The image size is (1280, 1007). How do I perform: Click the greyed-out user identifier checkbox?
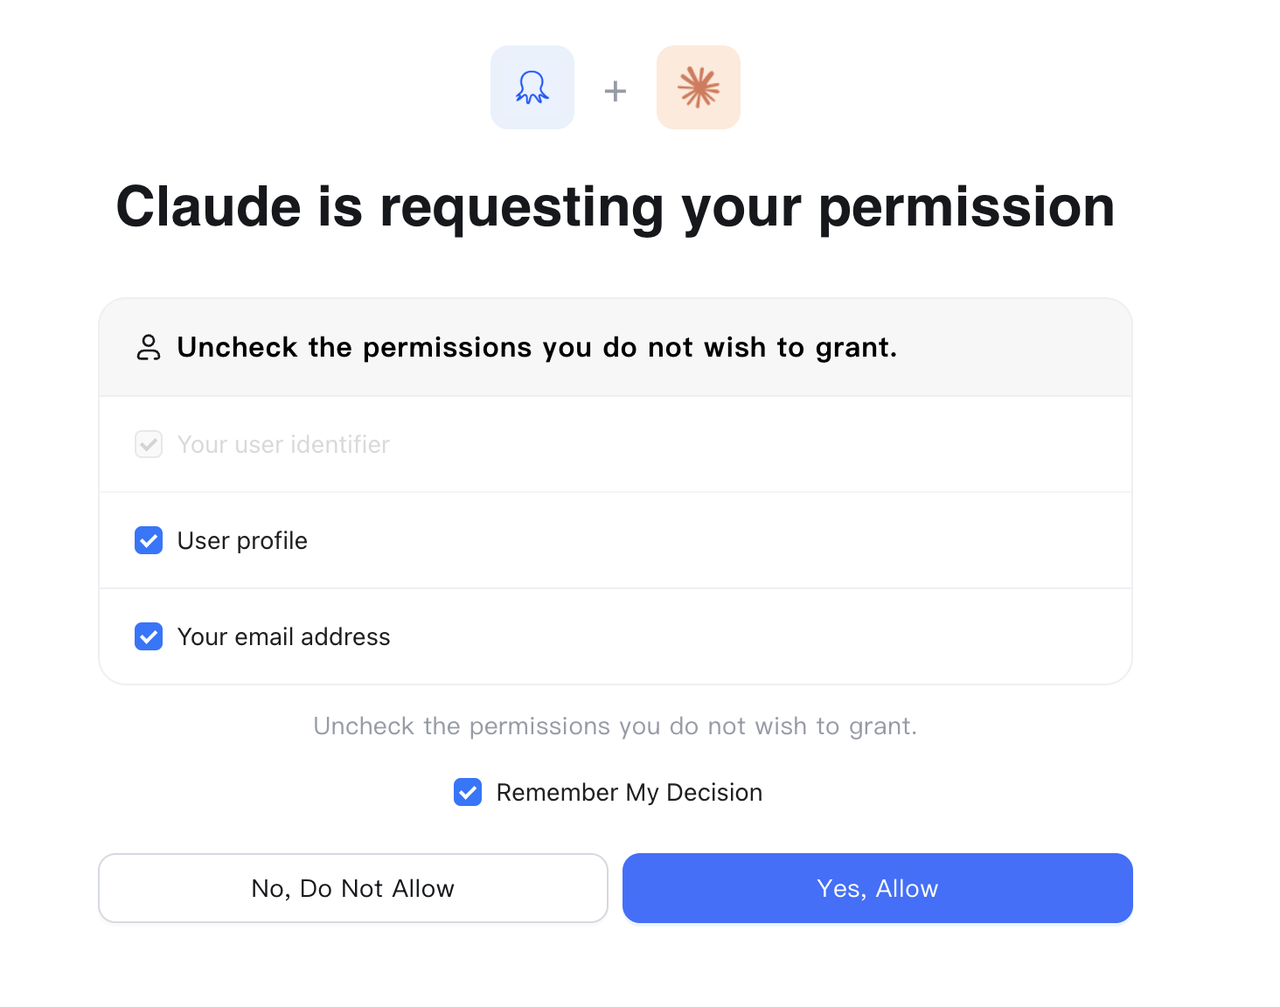coord(149,444)
